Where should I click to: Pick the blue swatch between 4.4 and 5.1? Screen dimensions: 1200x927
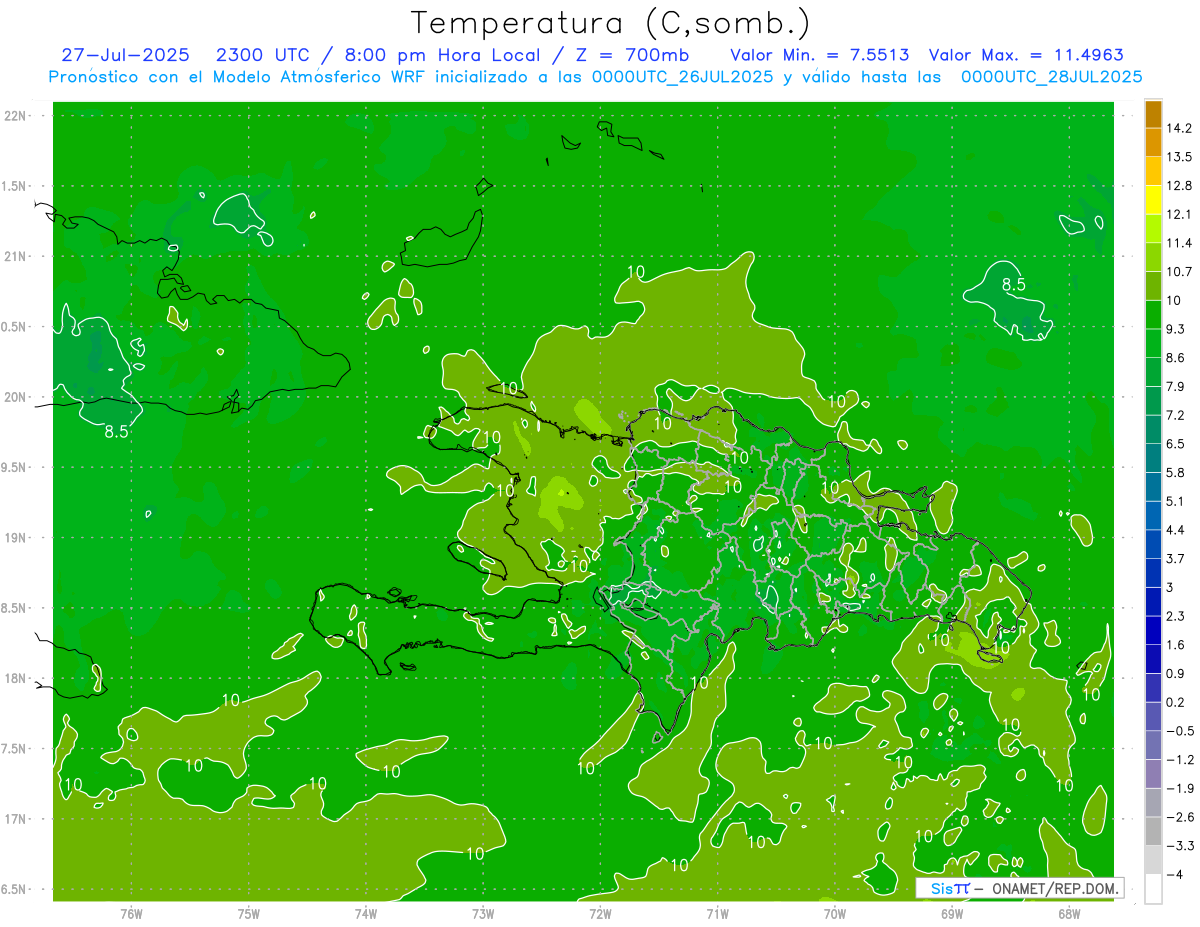click(x=1153, y=515)
